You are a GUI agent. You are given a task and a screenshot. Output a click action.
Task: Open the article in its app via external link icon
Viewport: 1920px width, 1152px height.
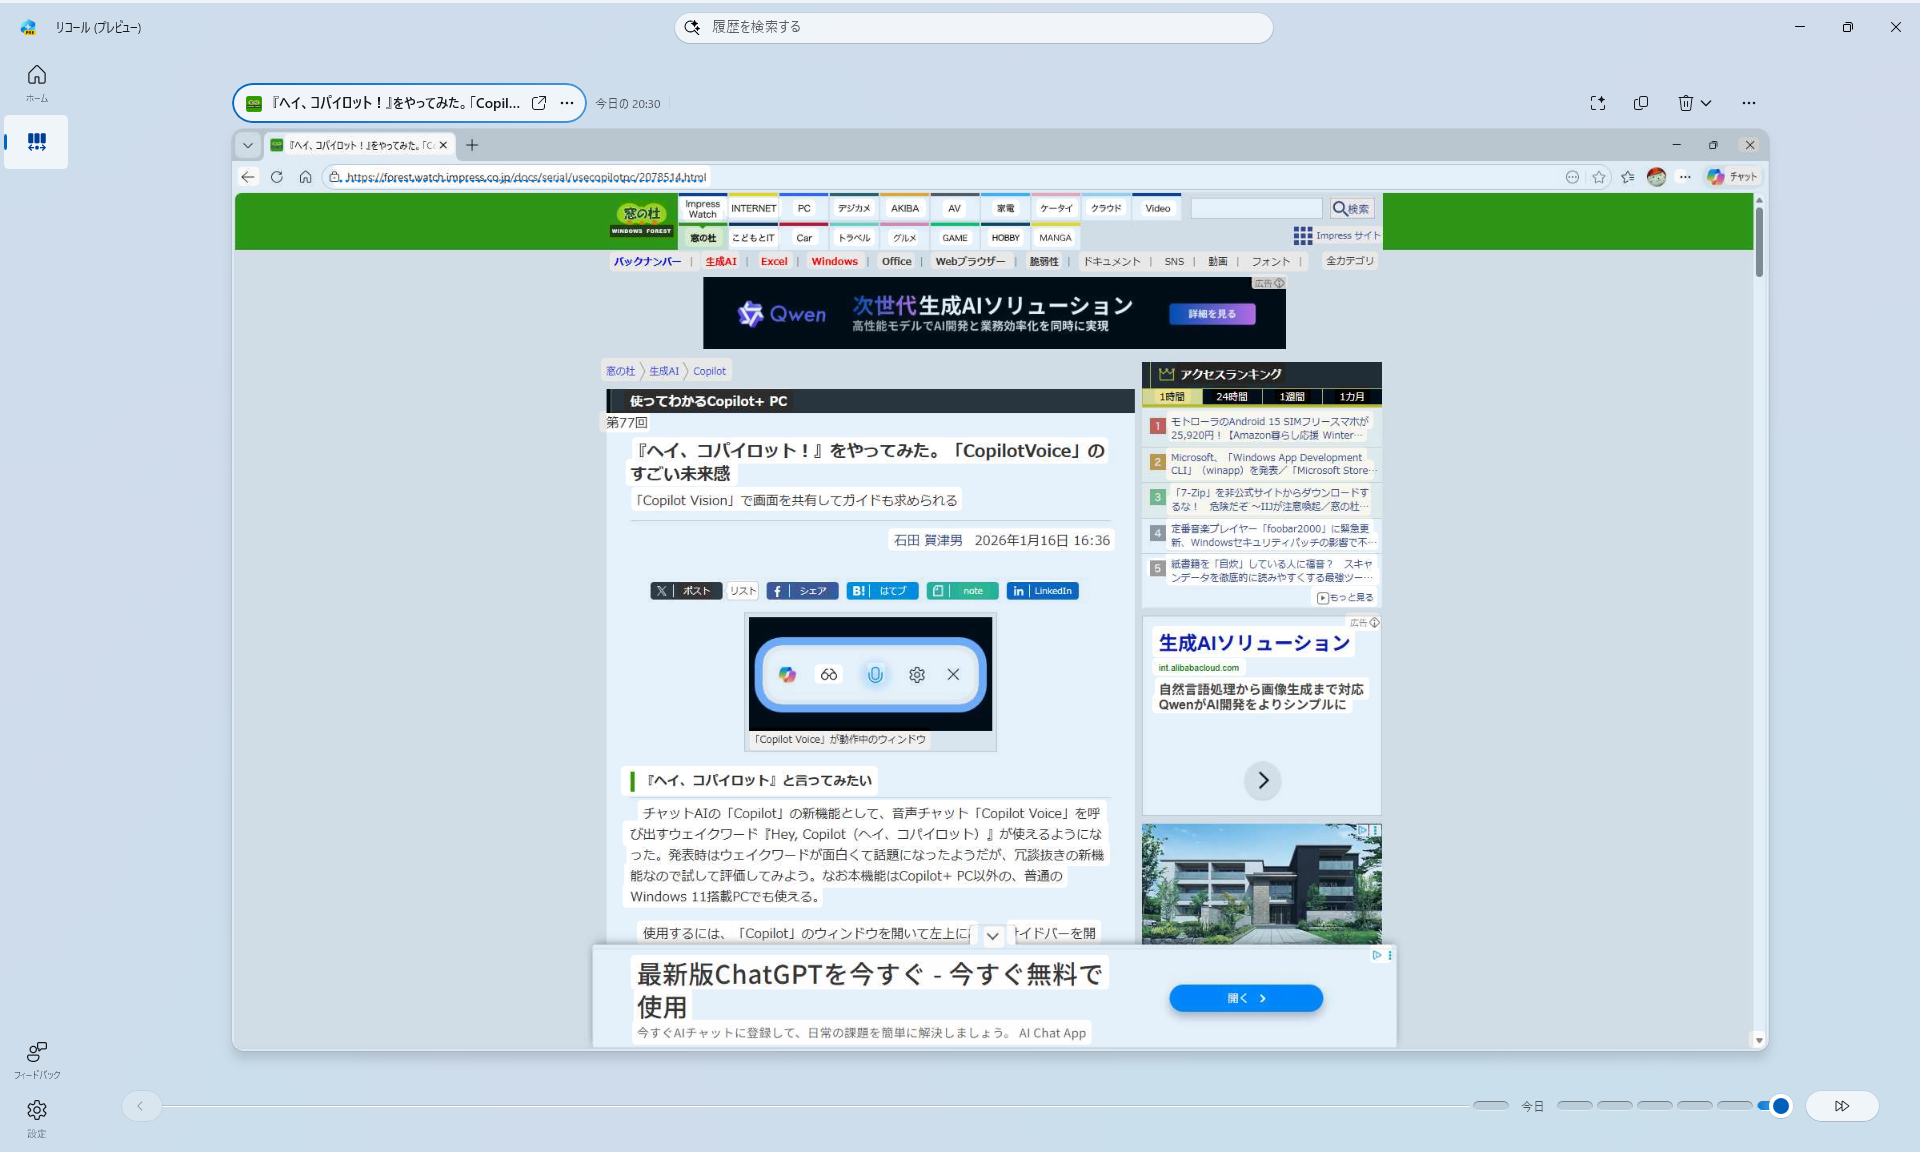point(539,103)
